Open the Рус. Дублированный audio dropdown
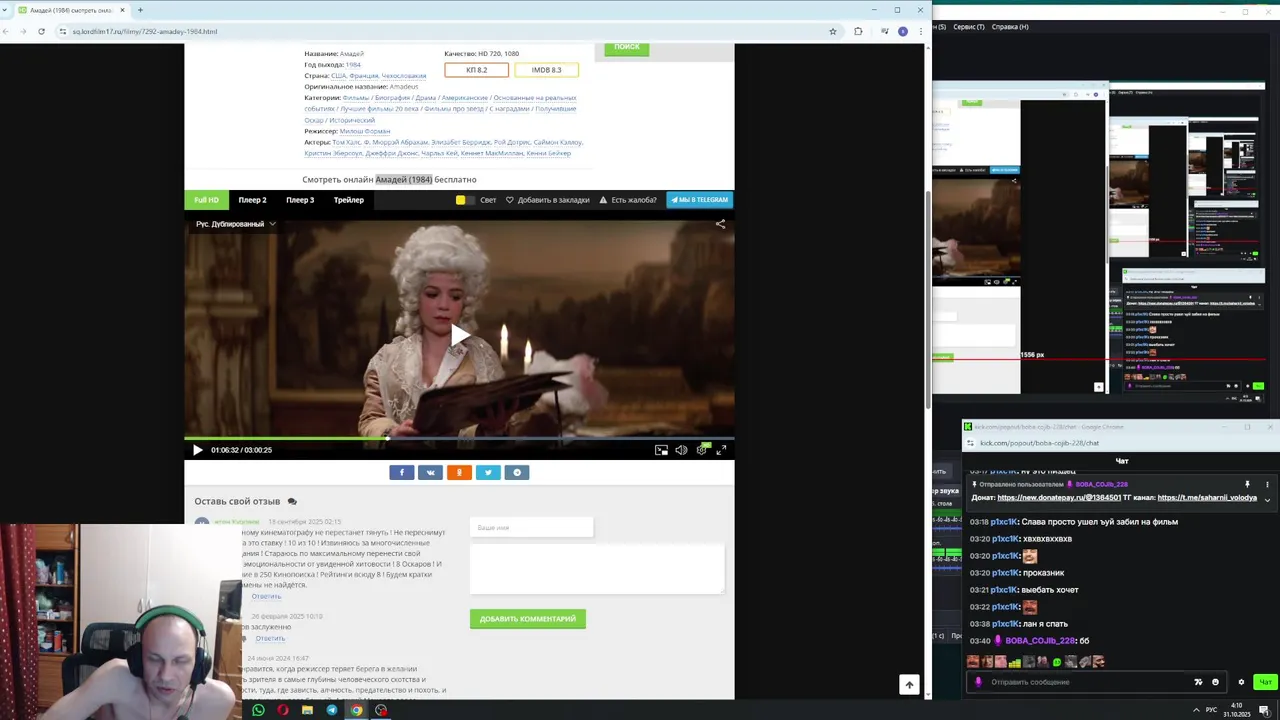 (x=235, y=224)
